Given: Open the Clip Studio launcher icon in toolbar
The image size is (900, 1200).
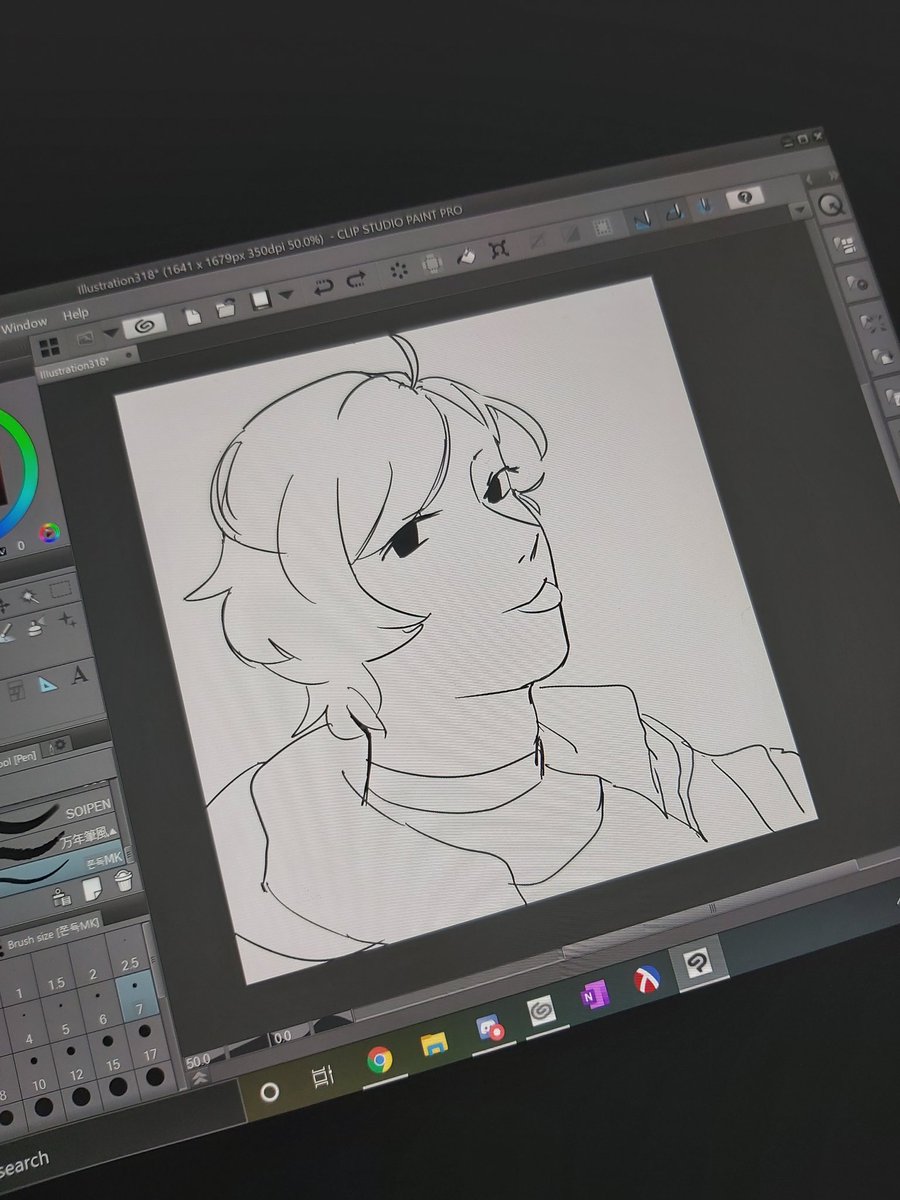Looking at the screenshot, I should coord(143,327).
